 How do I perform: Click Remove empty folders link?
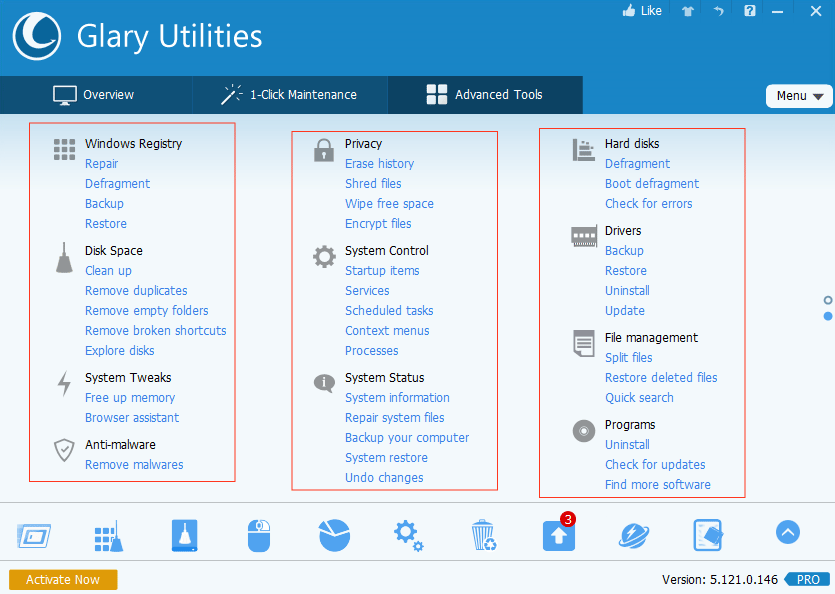tap(146, 311)
